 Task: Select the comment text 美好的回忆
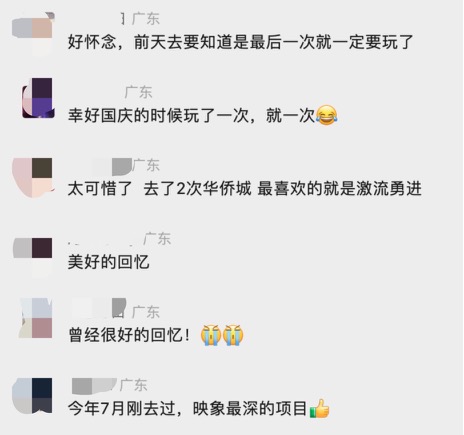coord(108,262)
